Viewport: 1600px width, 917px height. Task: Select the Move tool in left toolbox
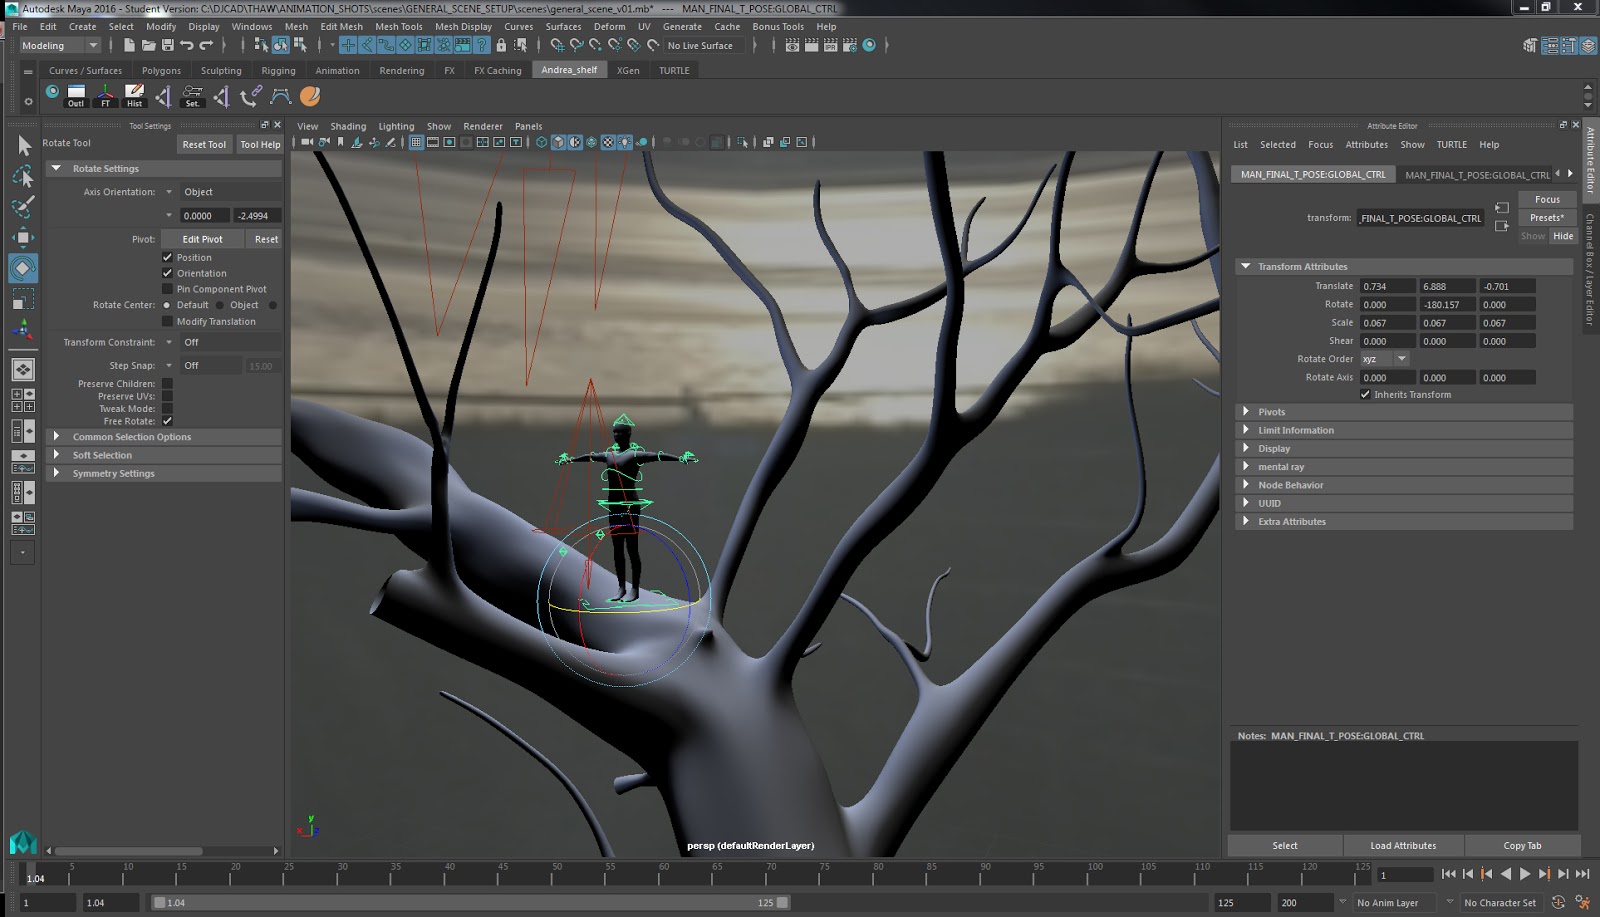point(23,238)
